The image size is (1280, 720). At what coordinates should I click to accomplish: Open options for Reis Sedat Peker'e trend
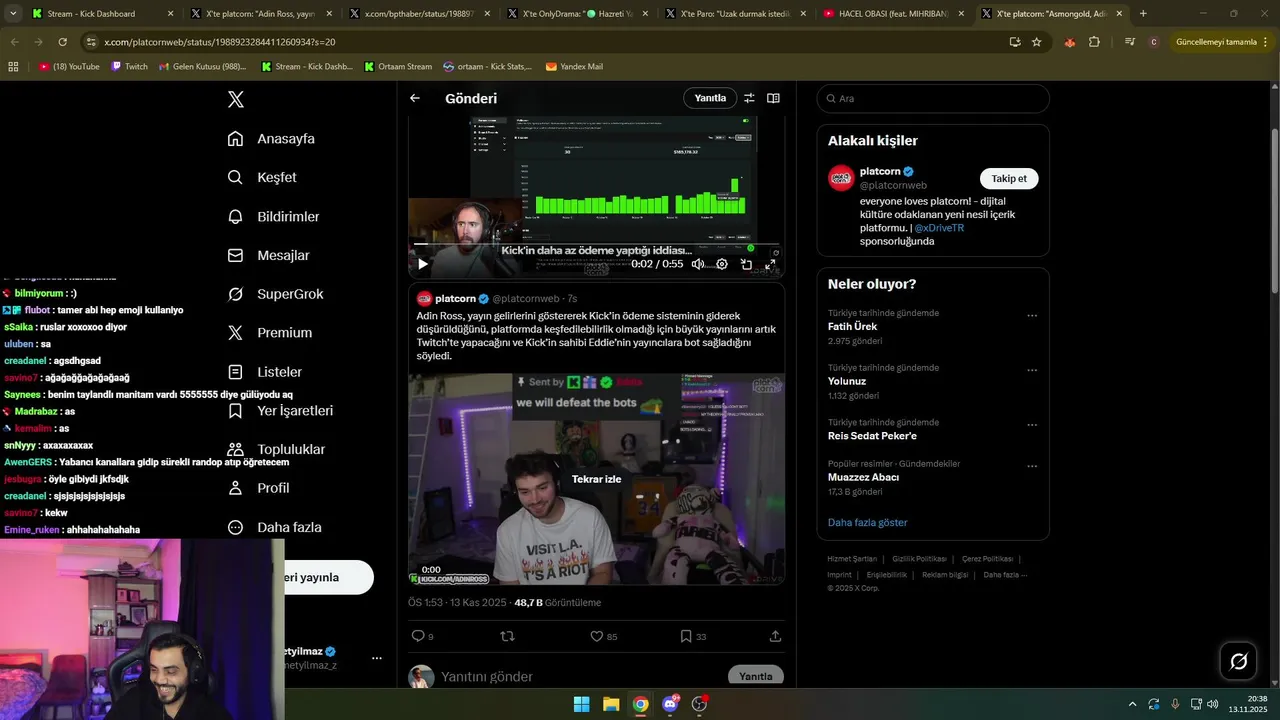[1032, 425]
